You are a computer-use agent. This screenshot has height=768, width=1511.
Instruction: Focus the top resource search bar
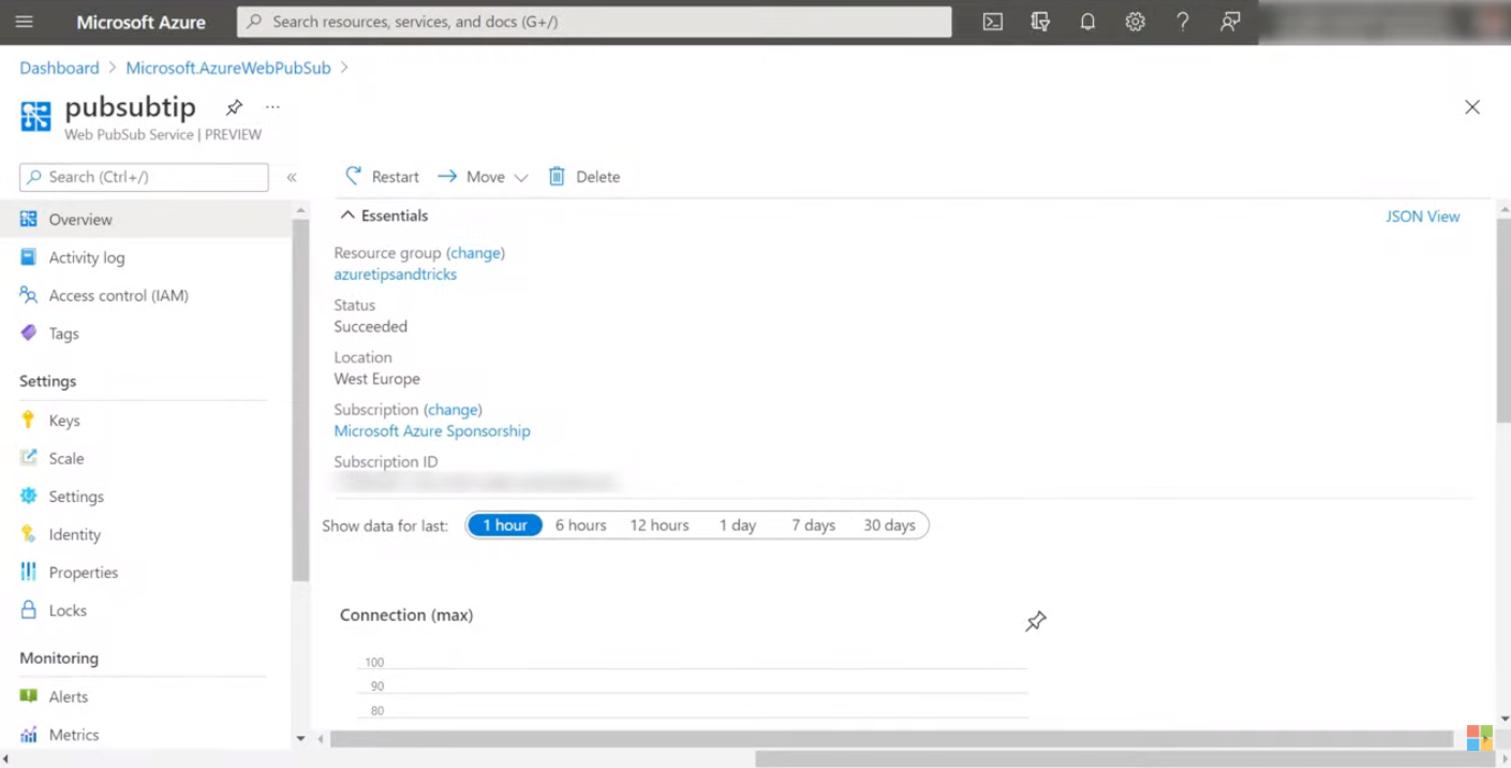pos(594,21)
